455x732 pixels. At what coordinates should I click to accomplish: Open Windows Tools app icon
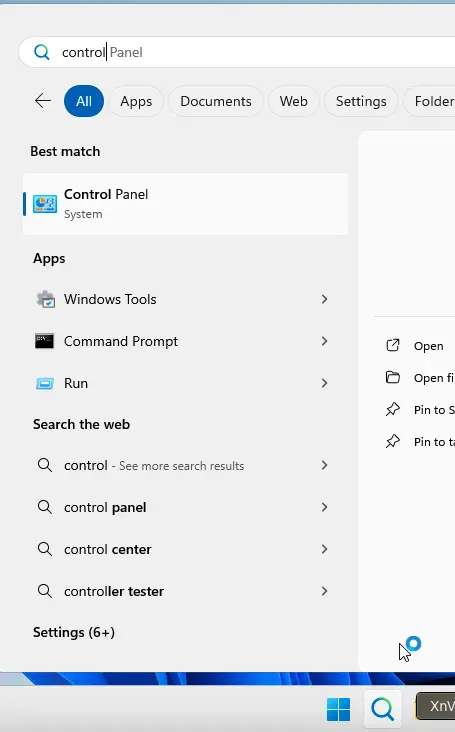(45, 299)
